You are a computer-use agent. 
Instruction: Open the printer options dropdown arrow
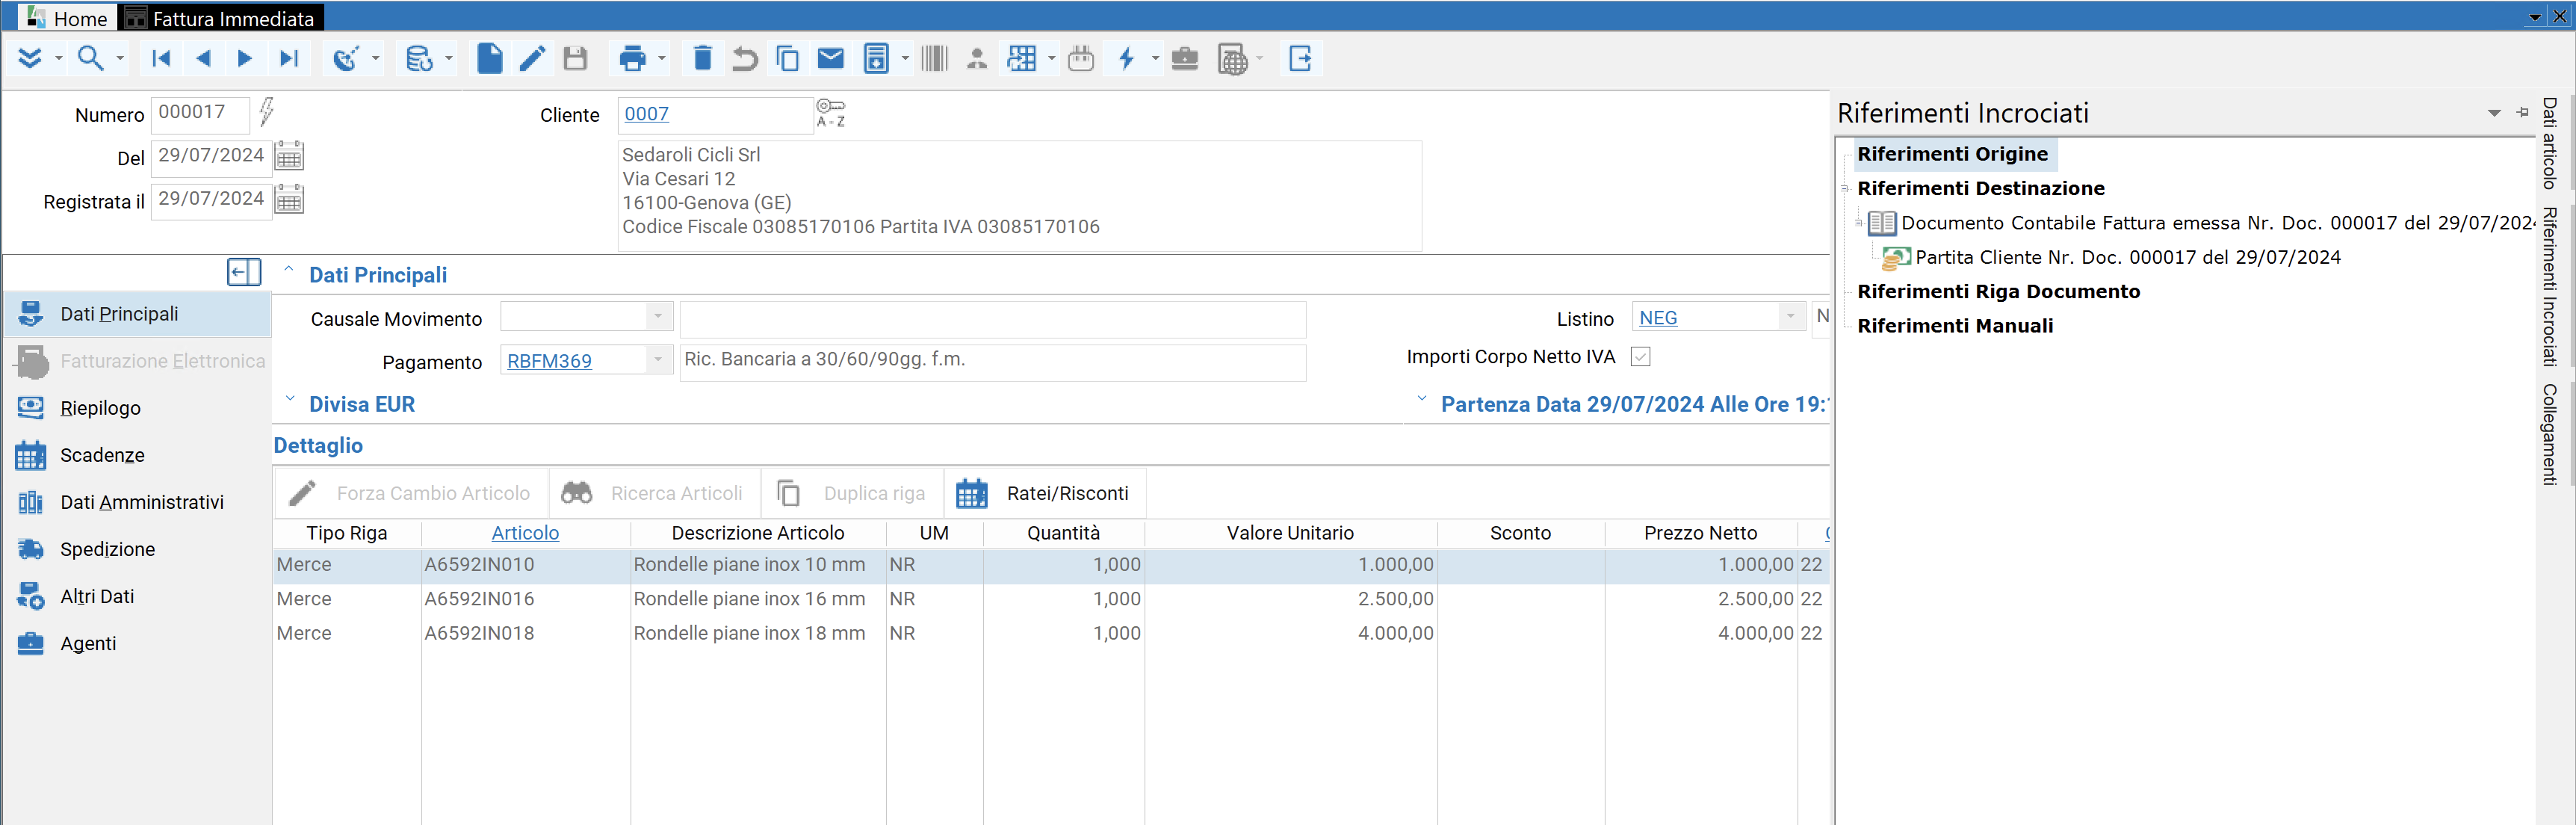pos(662,59)
